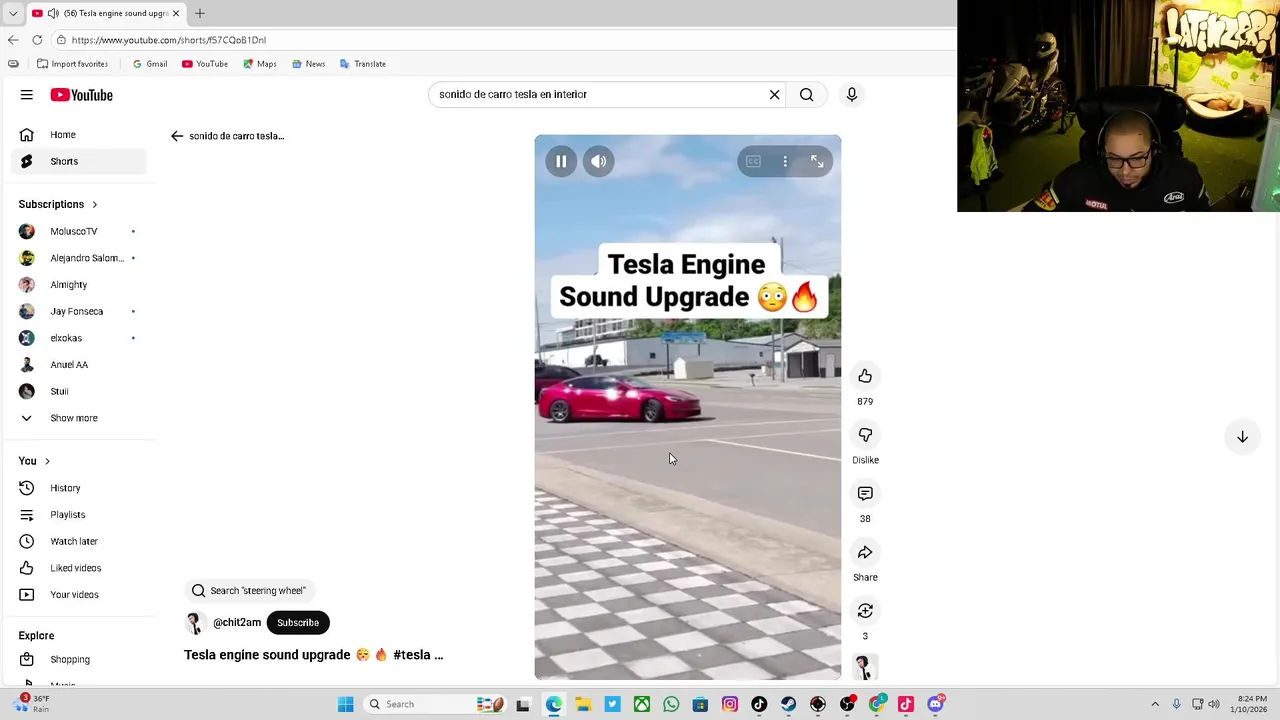Open the comments icon showing 38
1280x720 pixels.
865,493
